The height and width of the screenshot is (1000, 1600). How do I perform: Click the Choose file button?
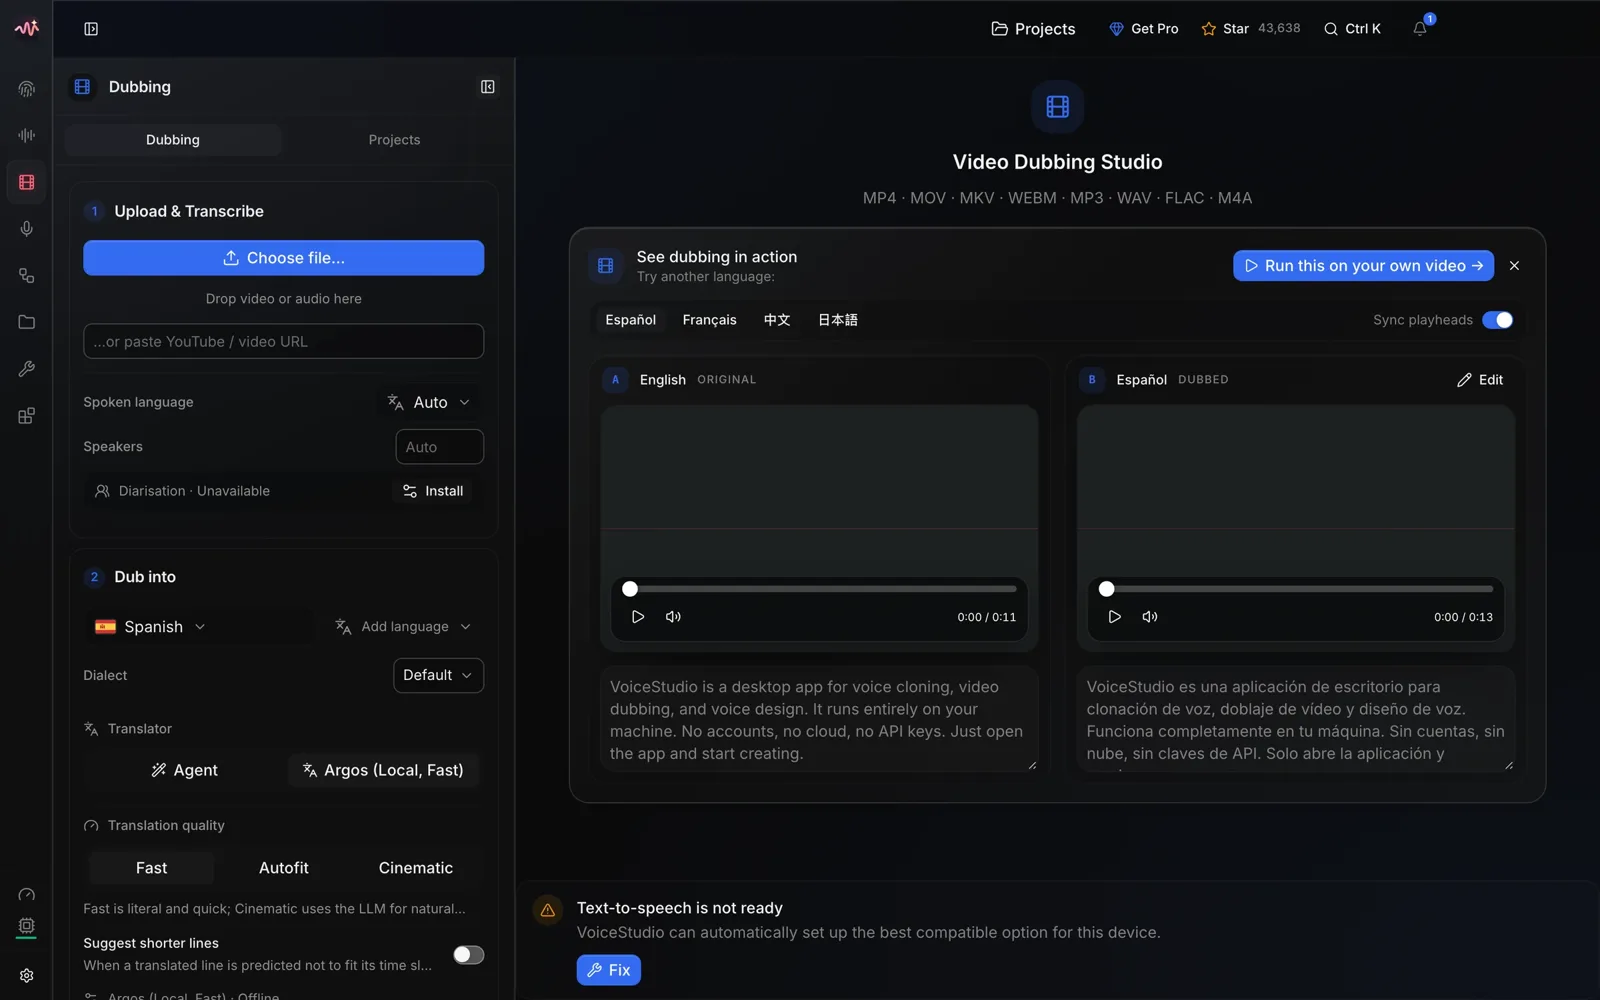[x=284, y=258]
